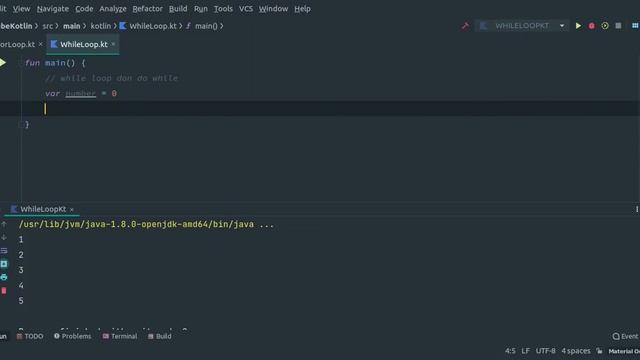Open the Window menu
640x360 pixels.
(x=273, y=9)
